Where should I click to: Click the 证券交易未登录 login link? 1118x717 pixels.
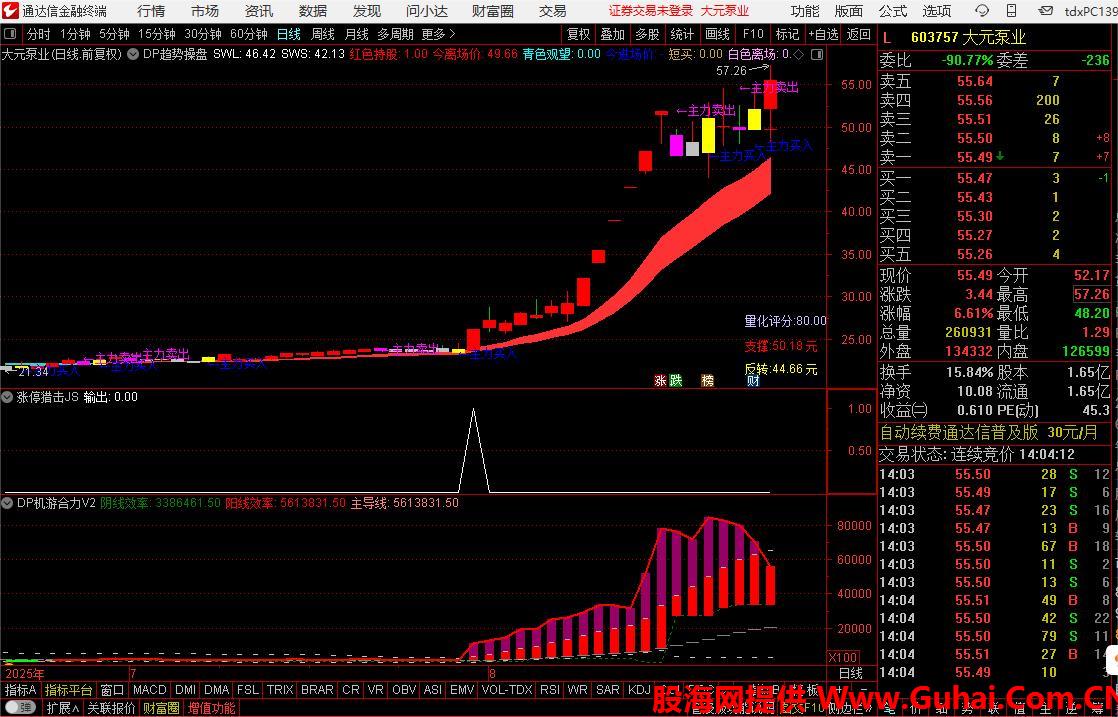[x=650, y=11]
